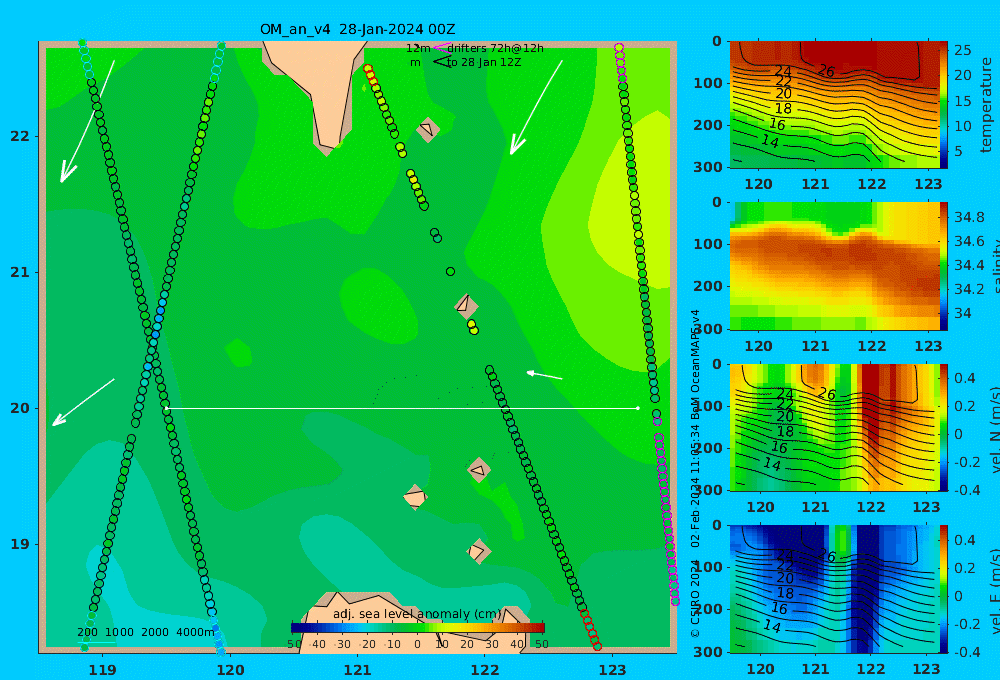This screenshot has width=1000, height=680.
Task: Click the temperature section panel
Action: pos(834,105)
